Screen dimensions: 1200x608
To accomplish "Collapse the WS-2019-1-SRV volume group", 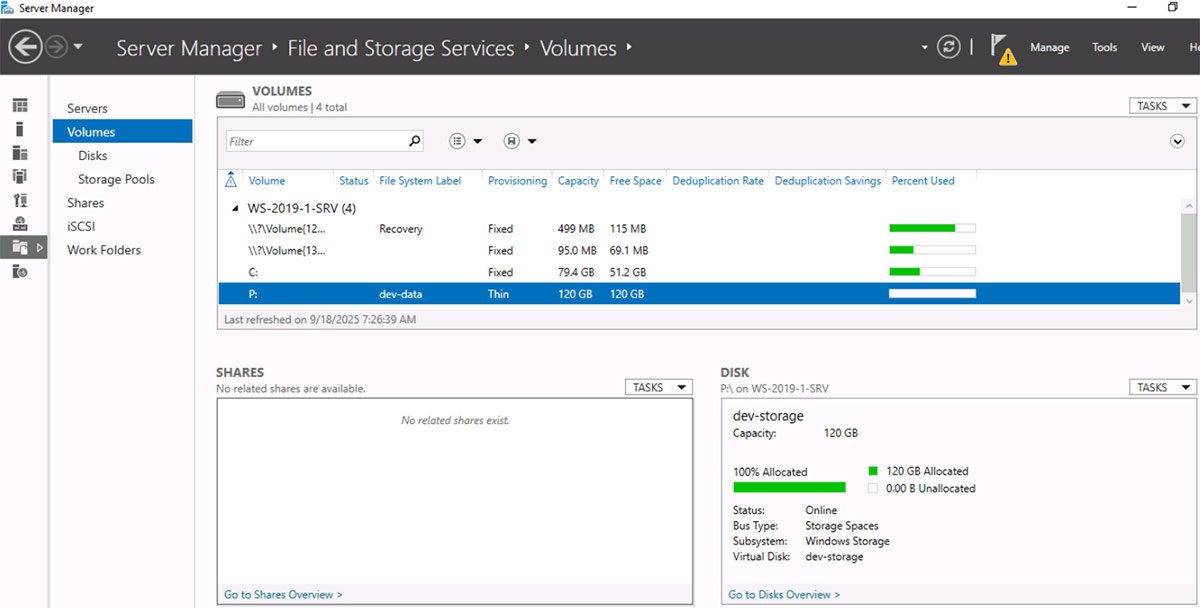I will tap(236, 208).
